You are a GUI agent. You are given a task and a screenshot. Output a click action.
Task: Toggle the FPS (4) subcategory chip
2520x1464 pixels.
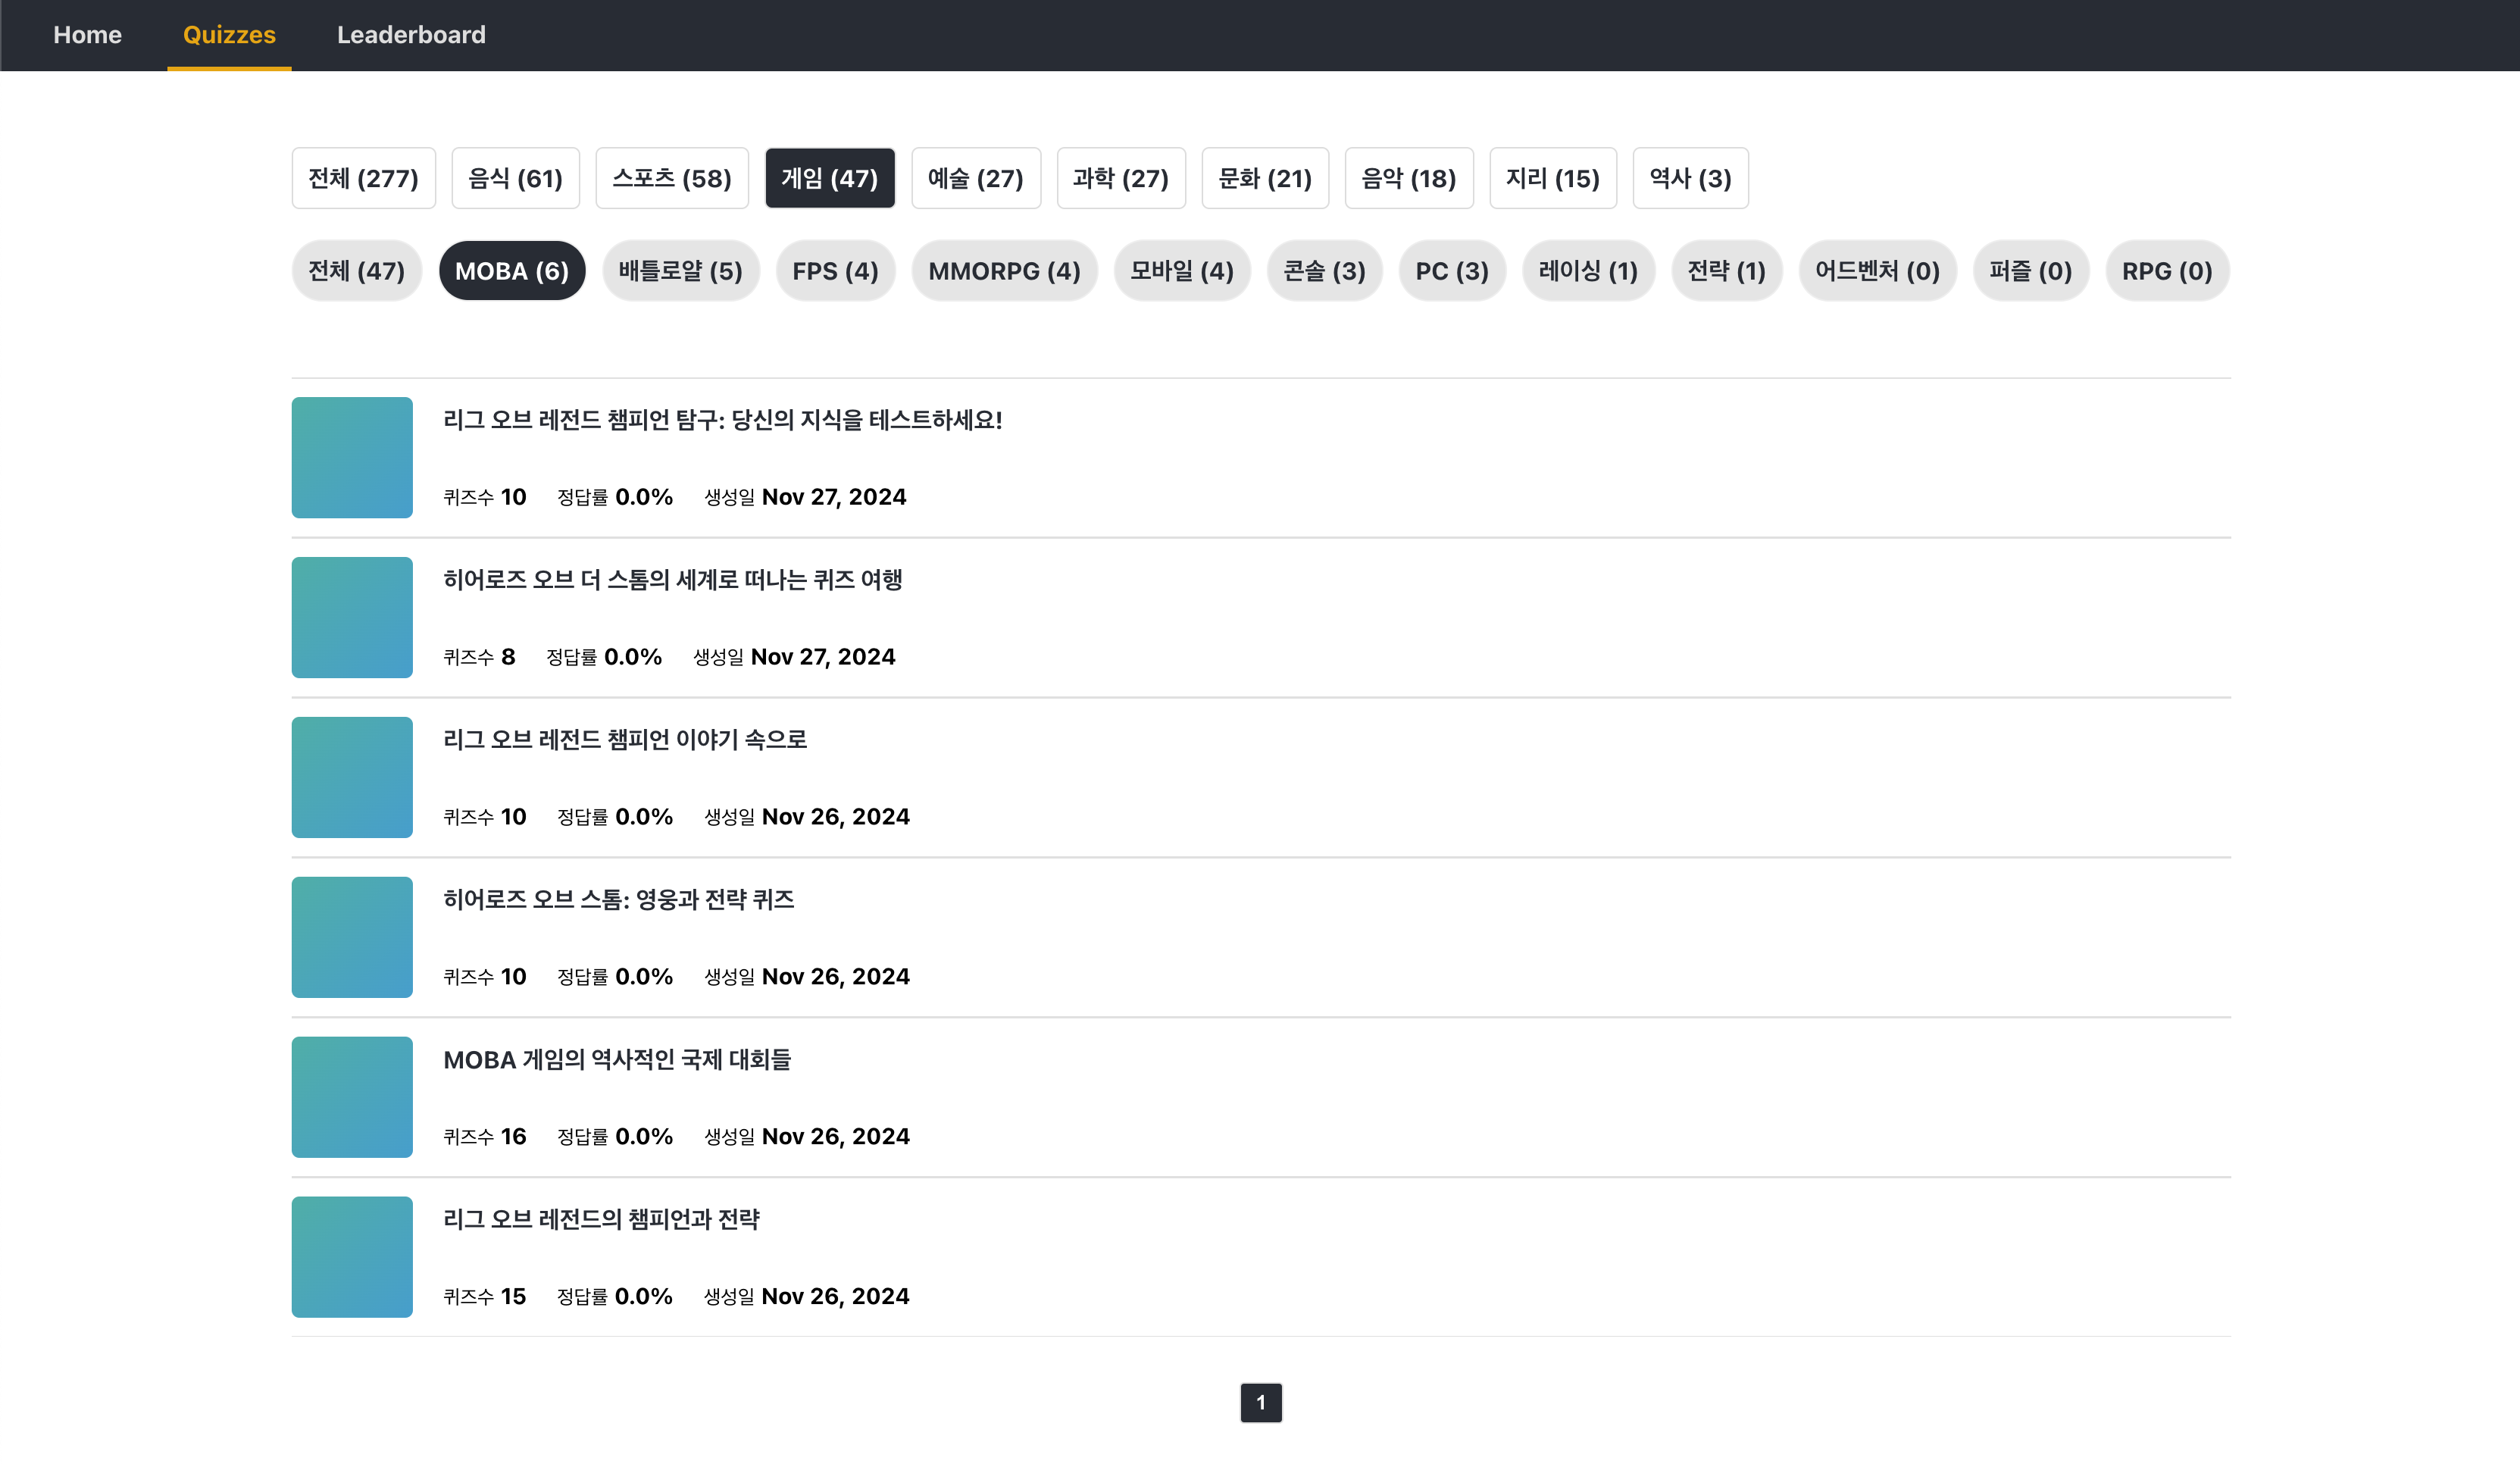(835, 271)
